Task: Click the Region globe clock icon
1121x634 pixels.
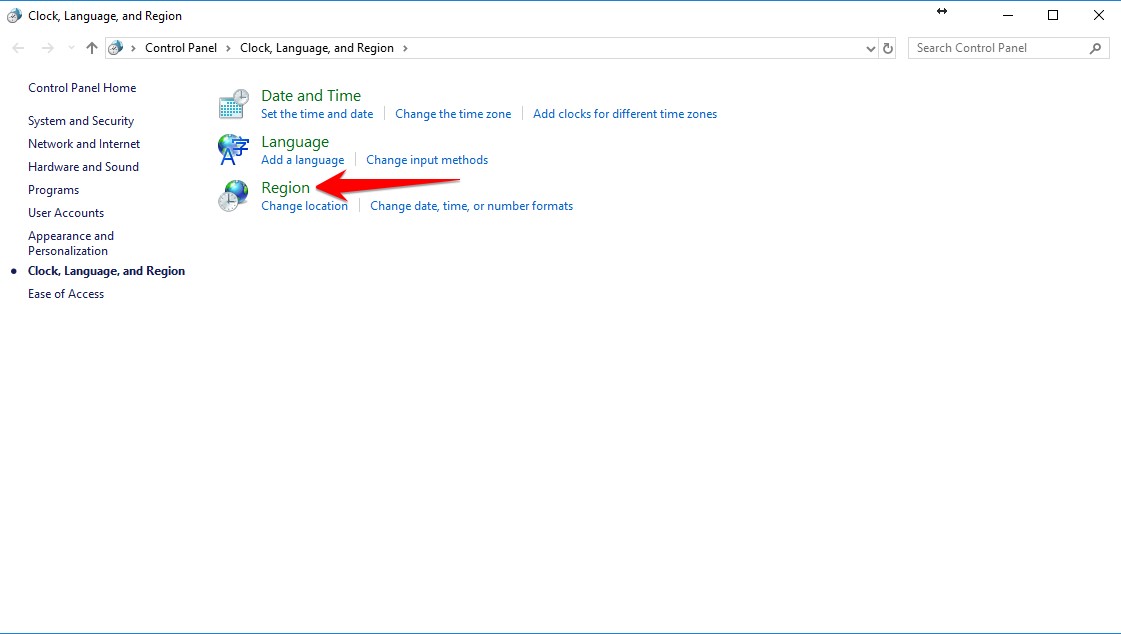Action: [233, 196]
